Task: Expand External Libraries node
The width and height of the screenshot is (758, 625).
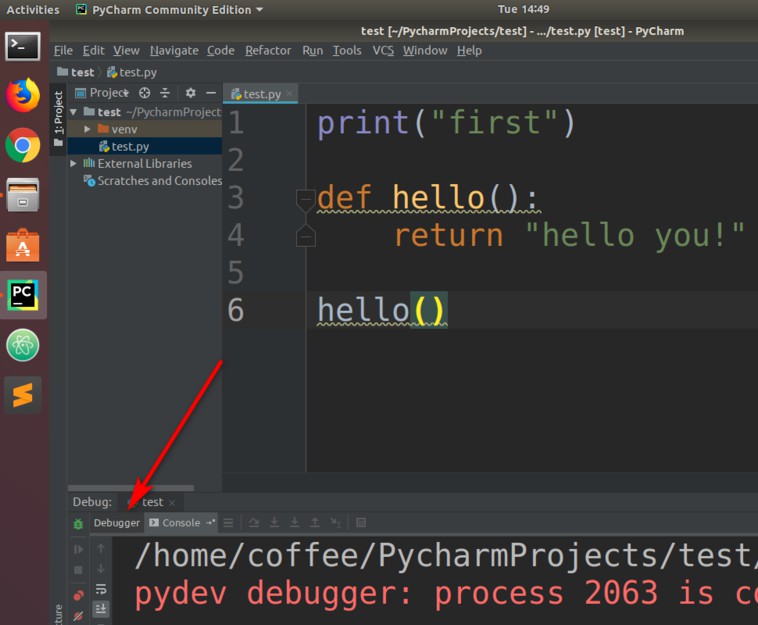Action: pyautogui.click(x=73, y=163)
